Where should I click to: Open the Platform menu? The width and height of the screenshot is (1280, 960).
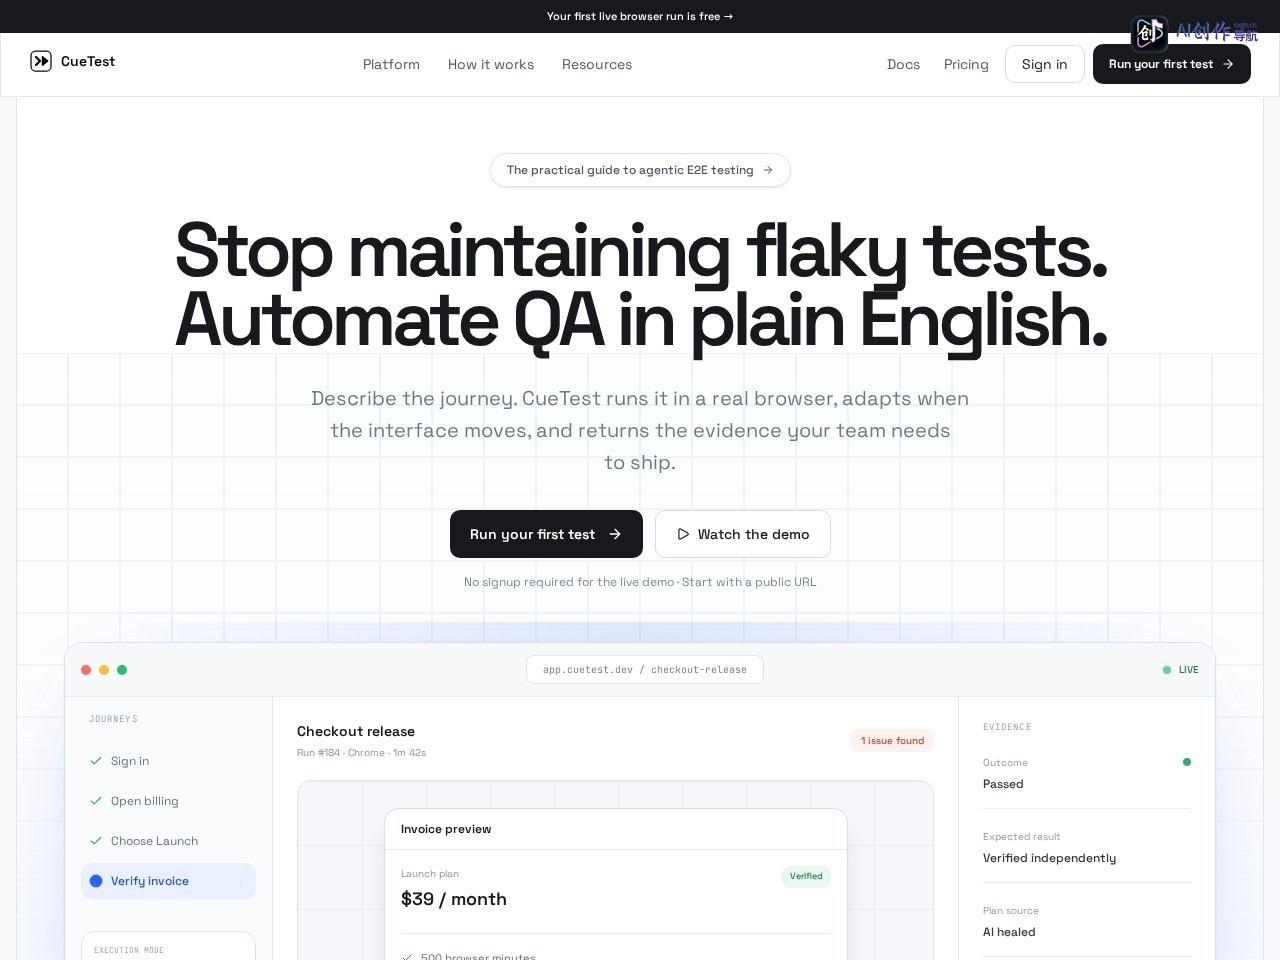[x=391, y=64]
